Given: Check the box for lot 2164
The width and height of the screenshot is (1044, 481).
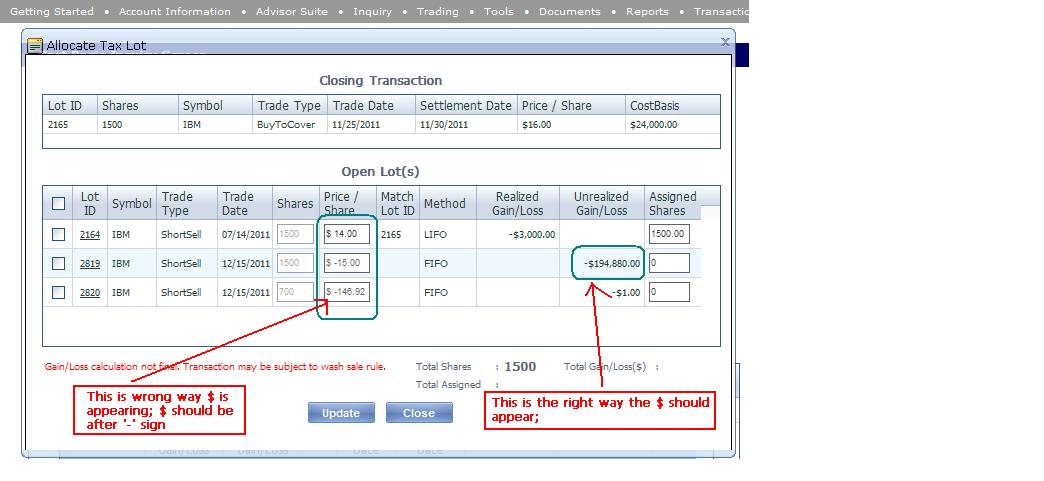Looking at the screenshot, I should 59,235.
